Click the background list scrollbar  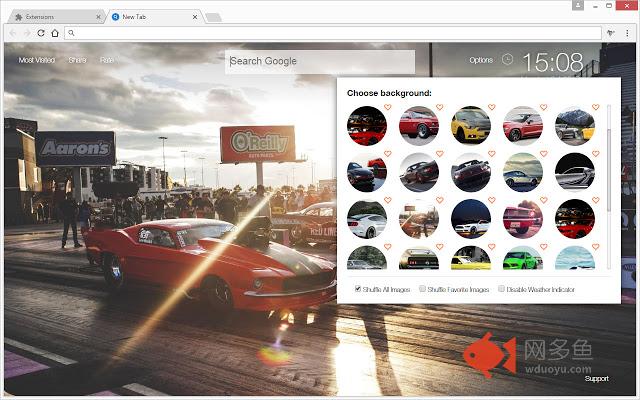(x=609, y=150)
